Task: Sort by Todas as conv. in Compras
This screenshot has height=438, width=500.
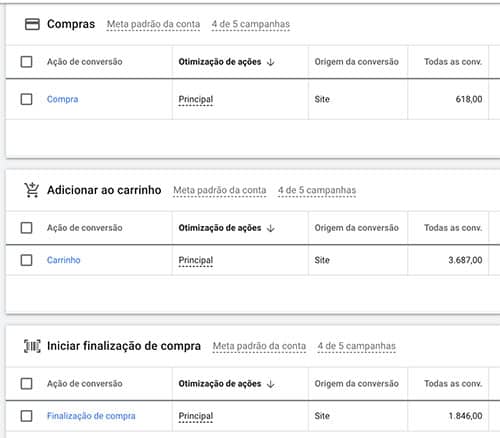Action: tap(453, 62)
